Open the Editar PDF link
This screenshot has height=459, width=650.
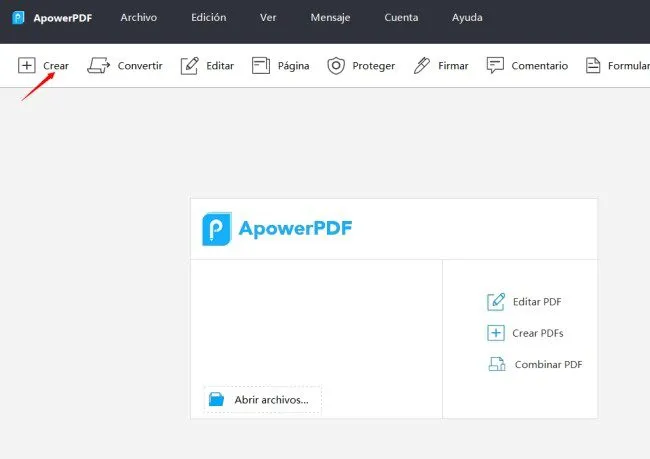[537, 302]
